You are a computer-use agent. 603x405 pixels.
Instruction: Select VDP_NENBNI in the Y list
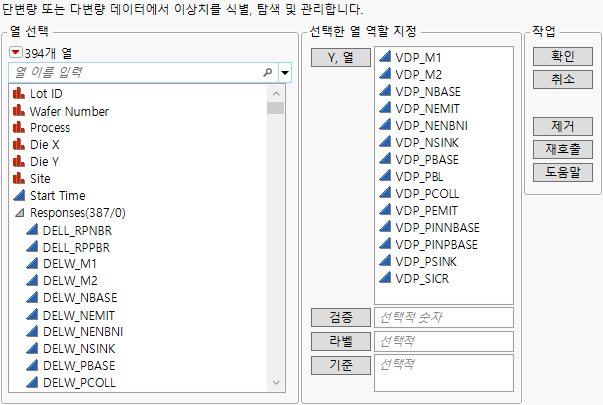pyautogui.click(x=431, y=125)
